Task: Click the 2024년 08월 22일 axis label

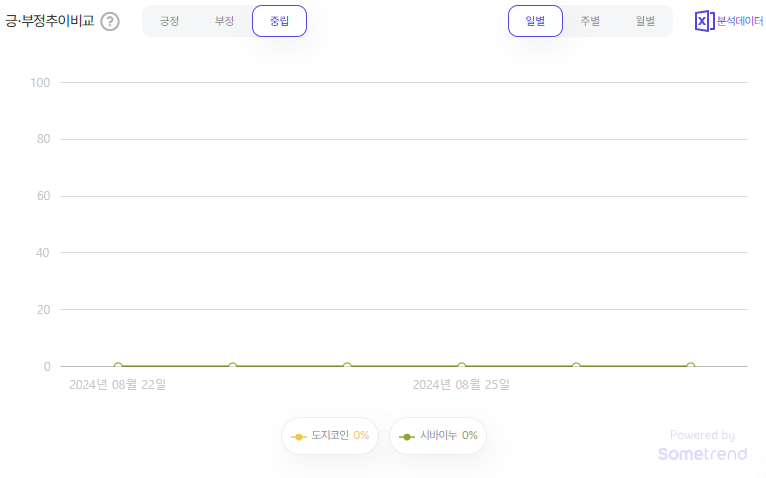Action: (x=118, y=385)
